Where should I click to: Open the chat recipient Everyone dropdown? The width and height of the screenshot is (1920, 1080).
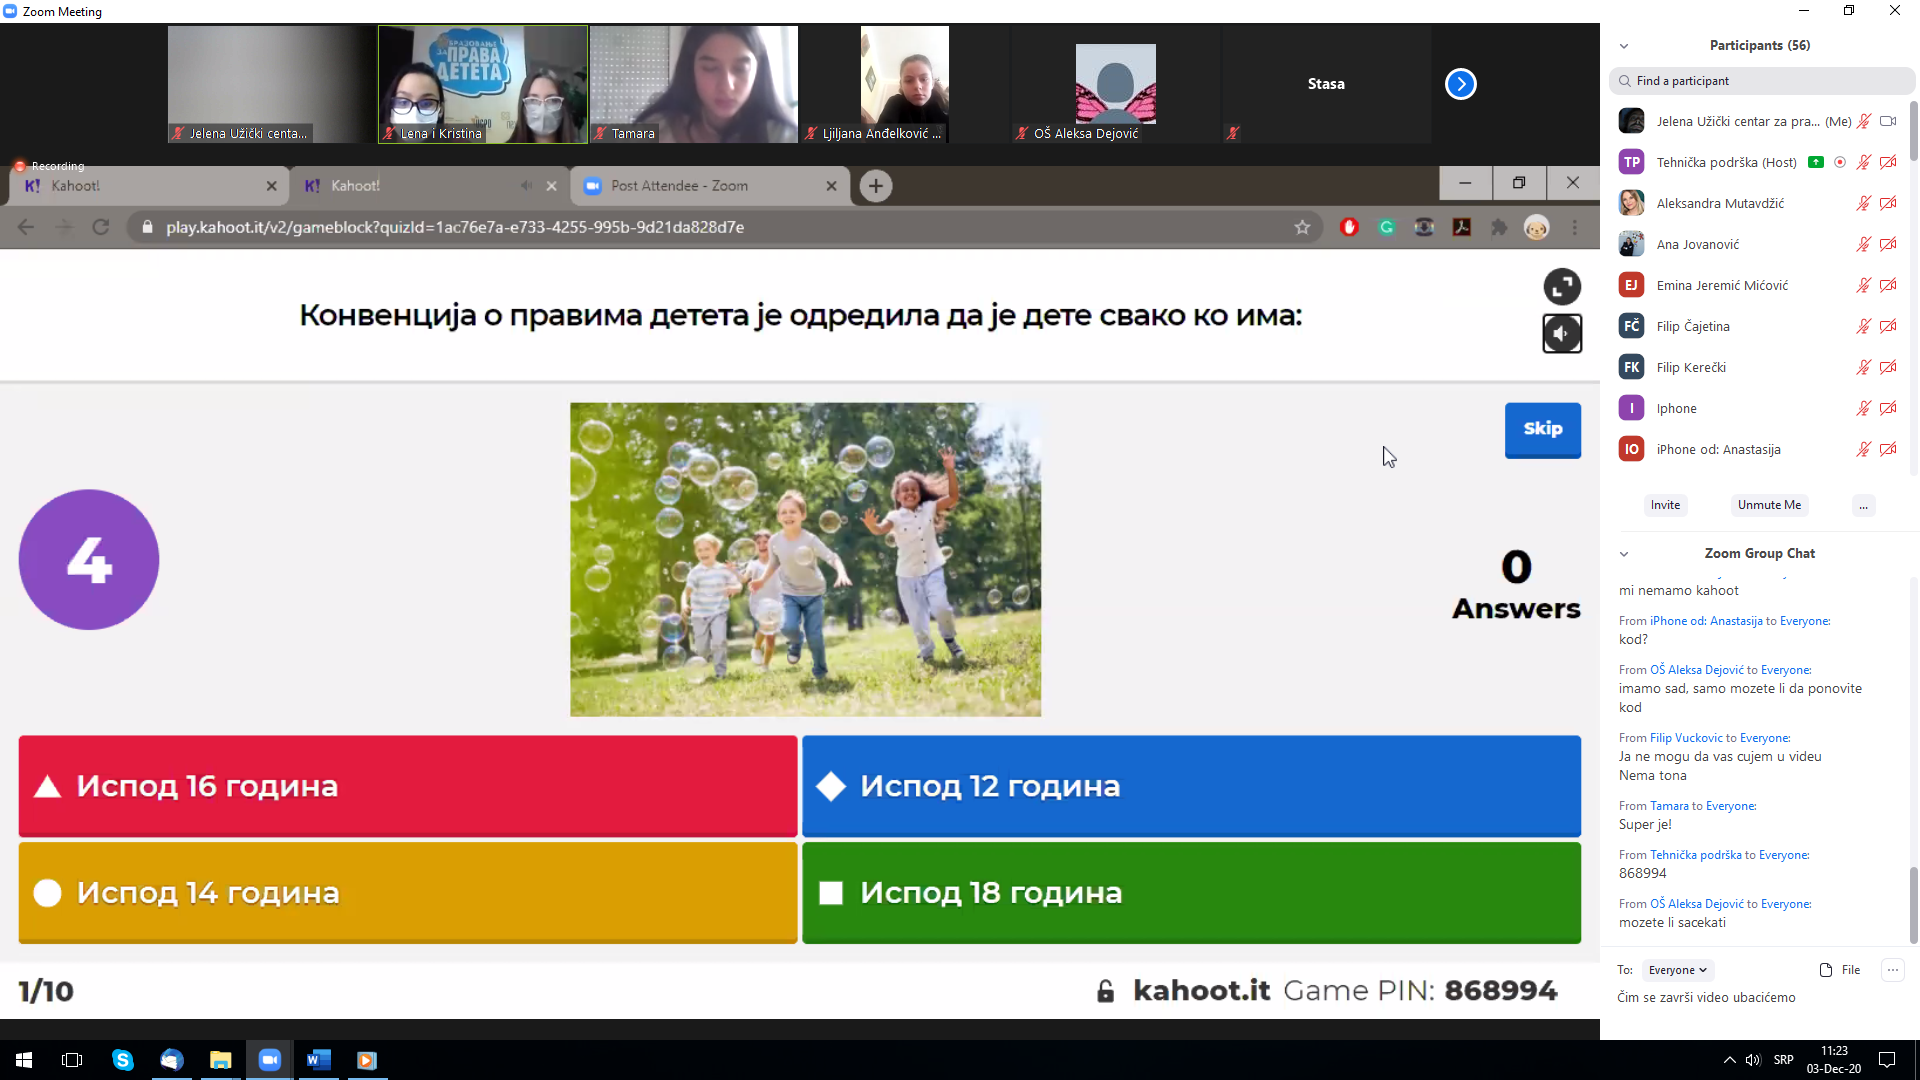coord(1677,970)
